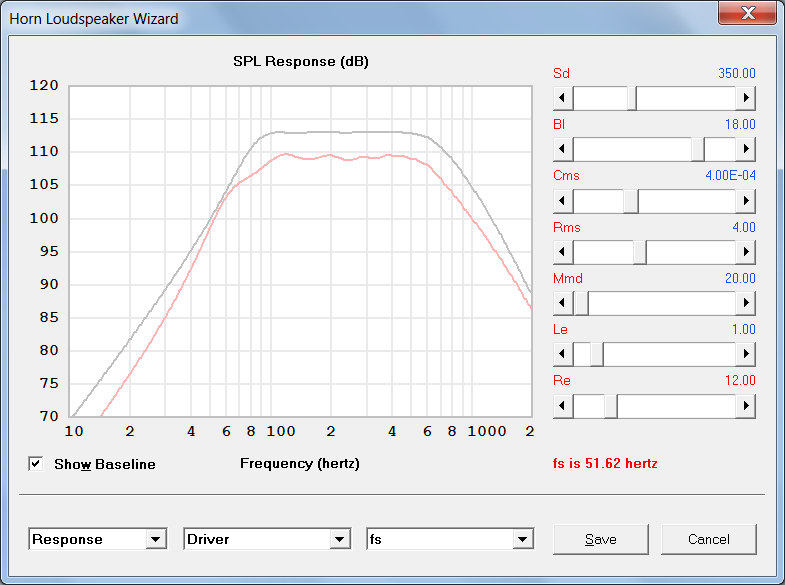The height and width of the screenshot is (585, 785).
Task: Increase Mmd with the right arrow
Action: (745, 303)
